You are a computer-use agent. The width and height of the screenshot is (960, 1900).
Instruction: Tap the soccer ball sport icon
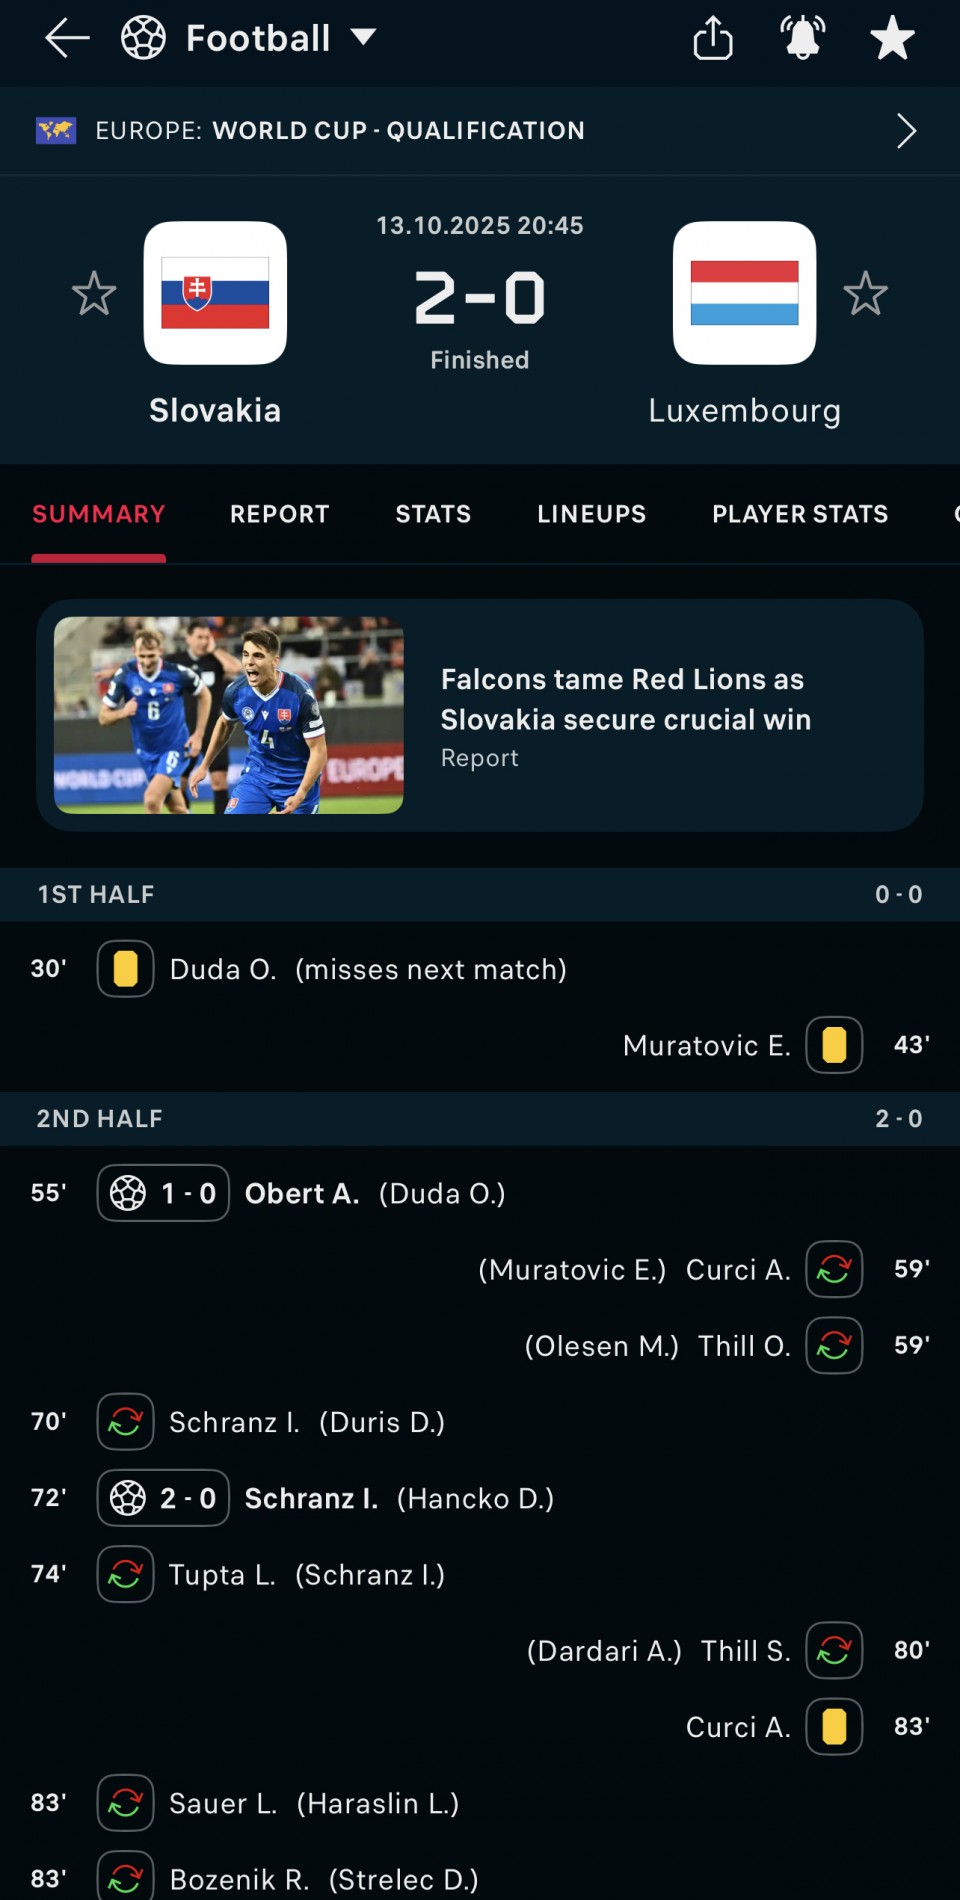pyautogui.click(x=143, y=39)
